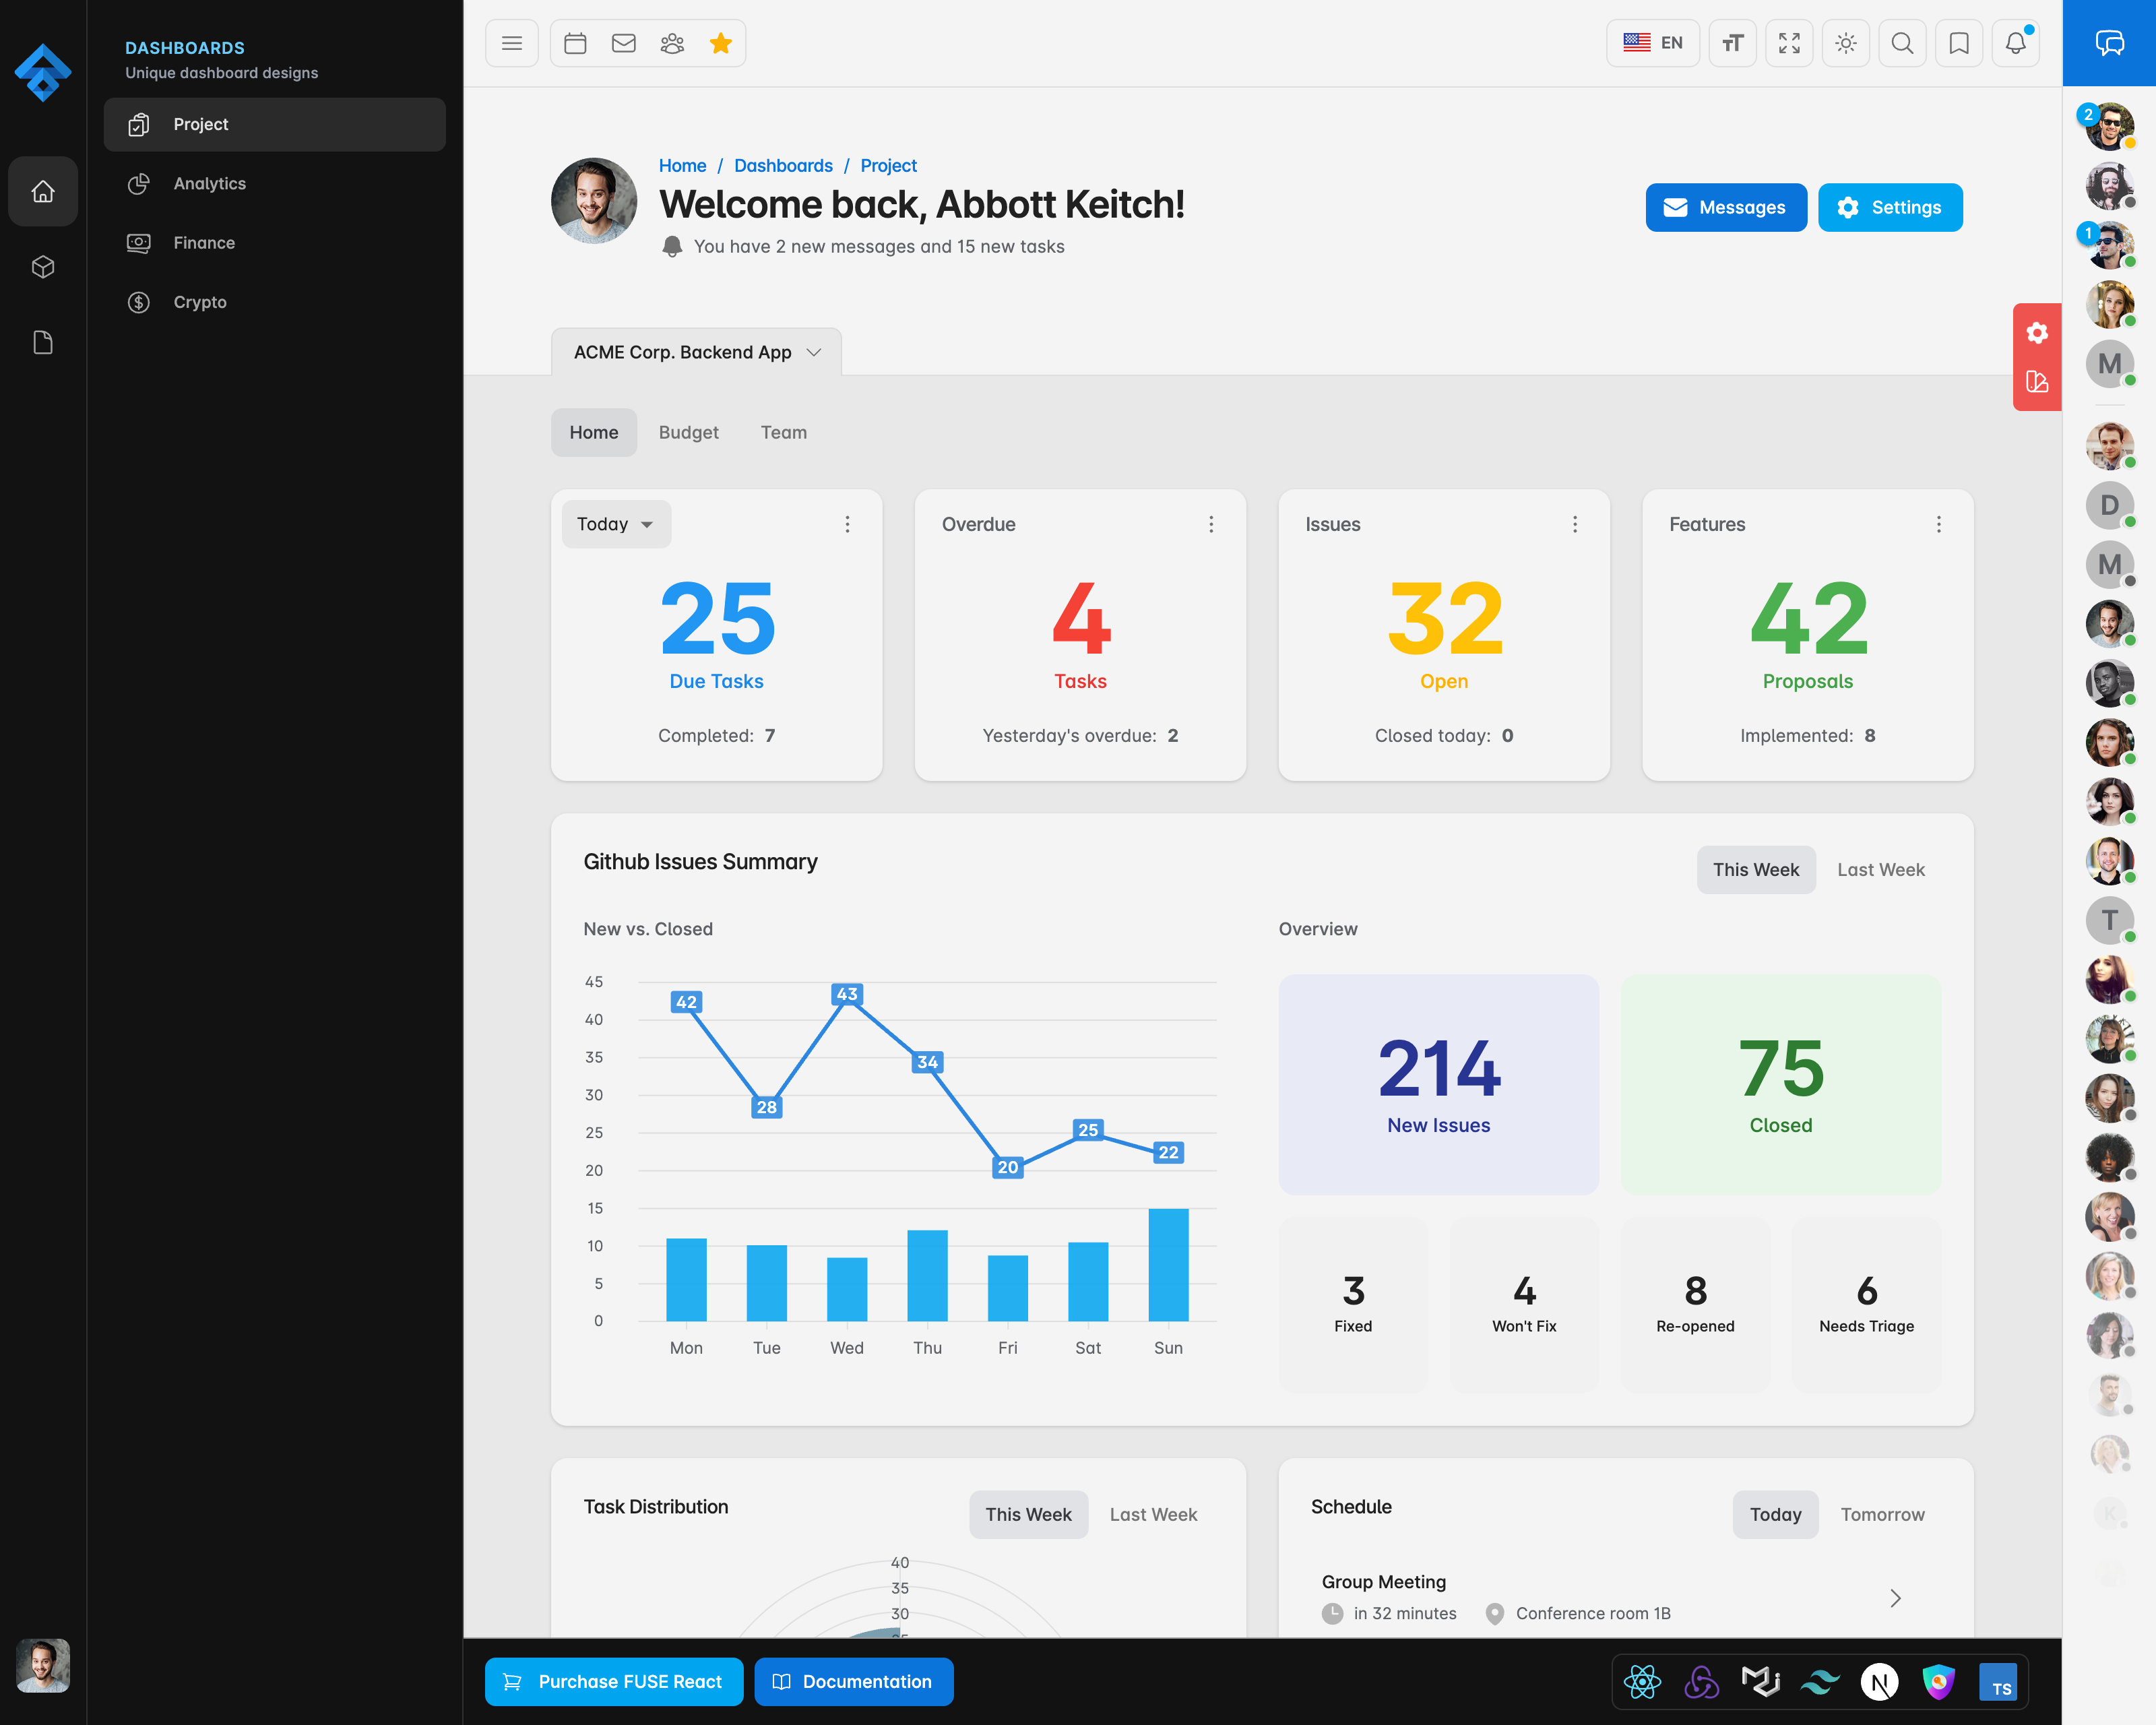Switch to the Budget tab

point(688,432)
